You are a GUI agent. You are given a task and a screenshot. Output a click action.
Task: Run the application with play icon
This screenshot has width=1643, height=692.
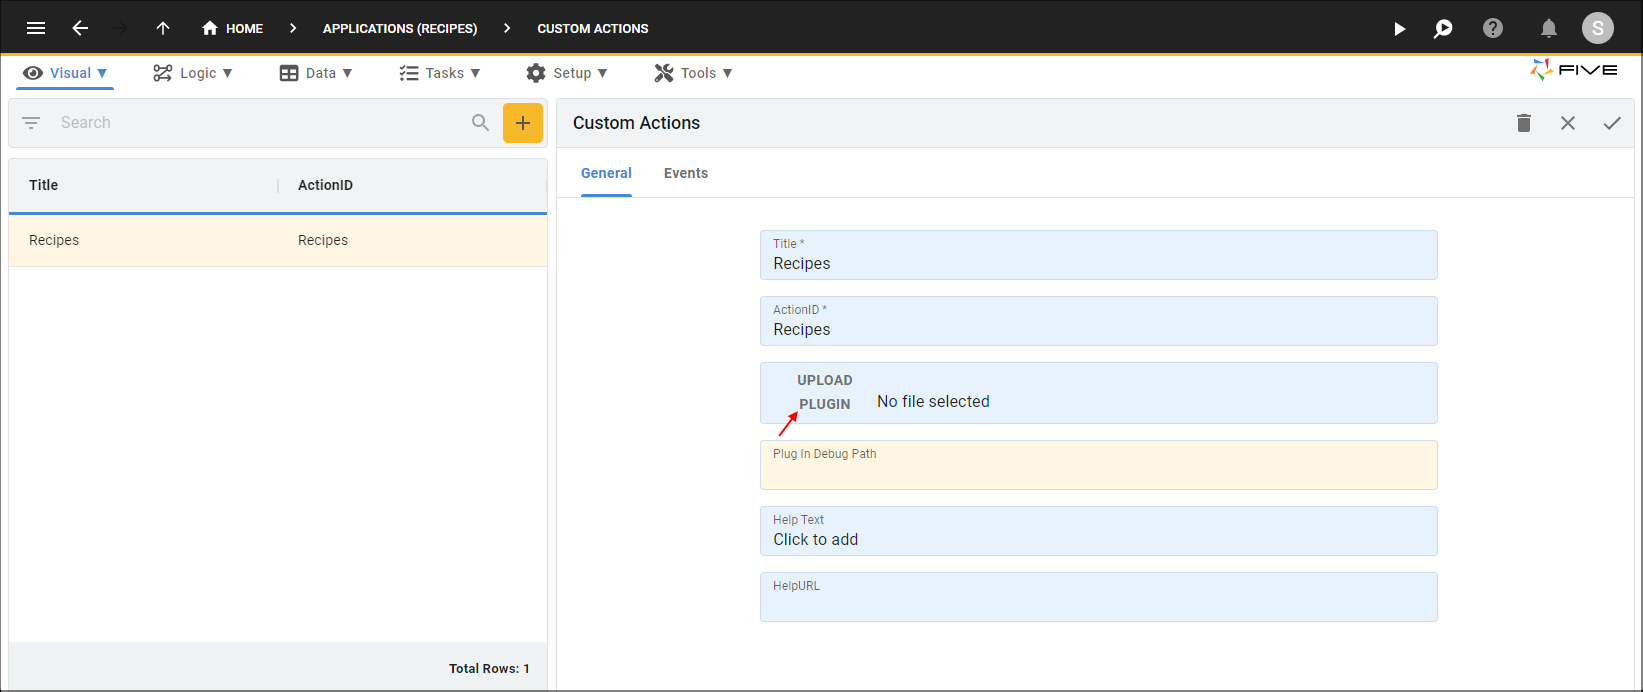(1399, 29)
